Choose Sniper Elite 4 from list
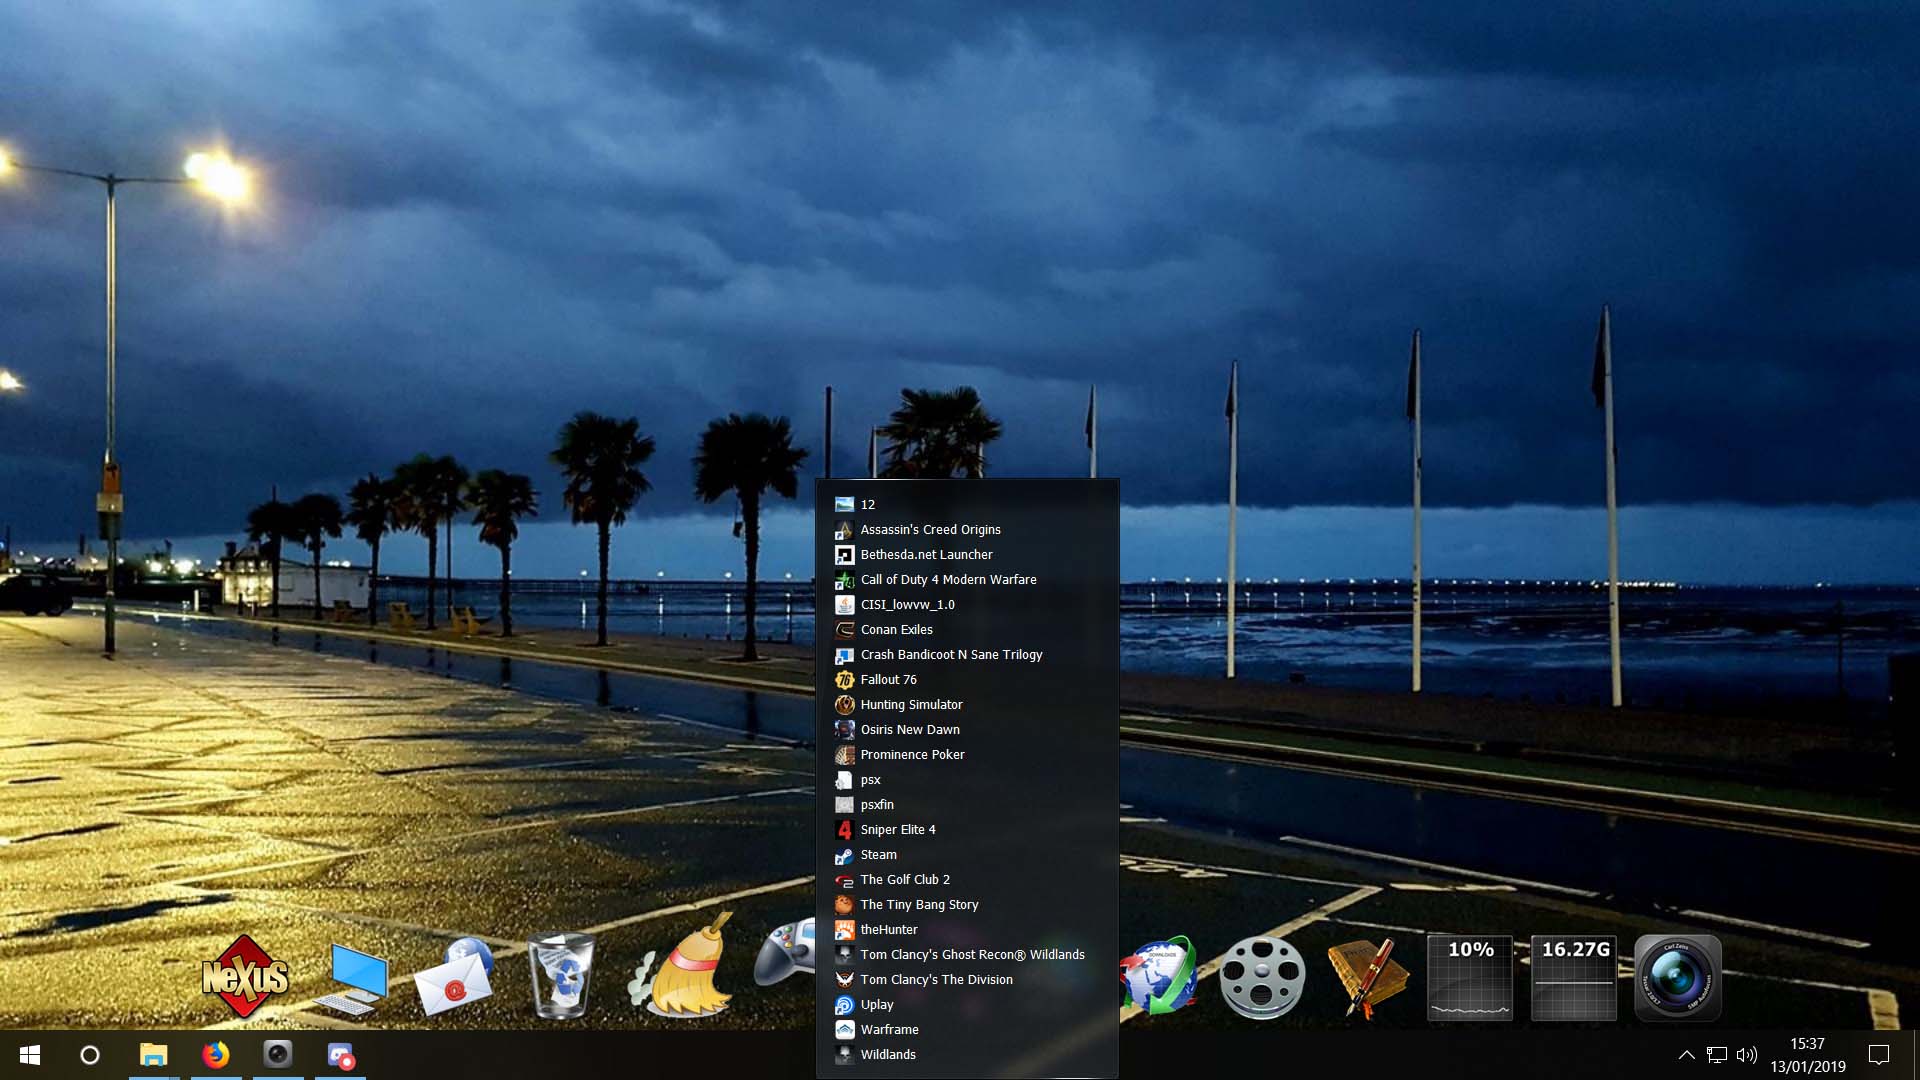 point(897,830)
